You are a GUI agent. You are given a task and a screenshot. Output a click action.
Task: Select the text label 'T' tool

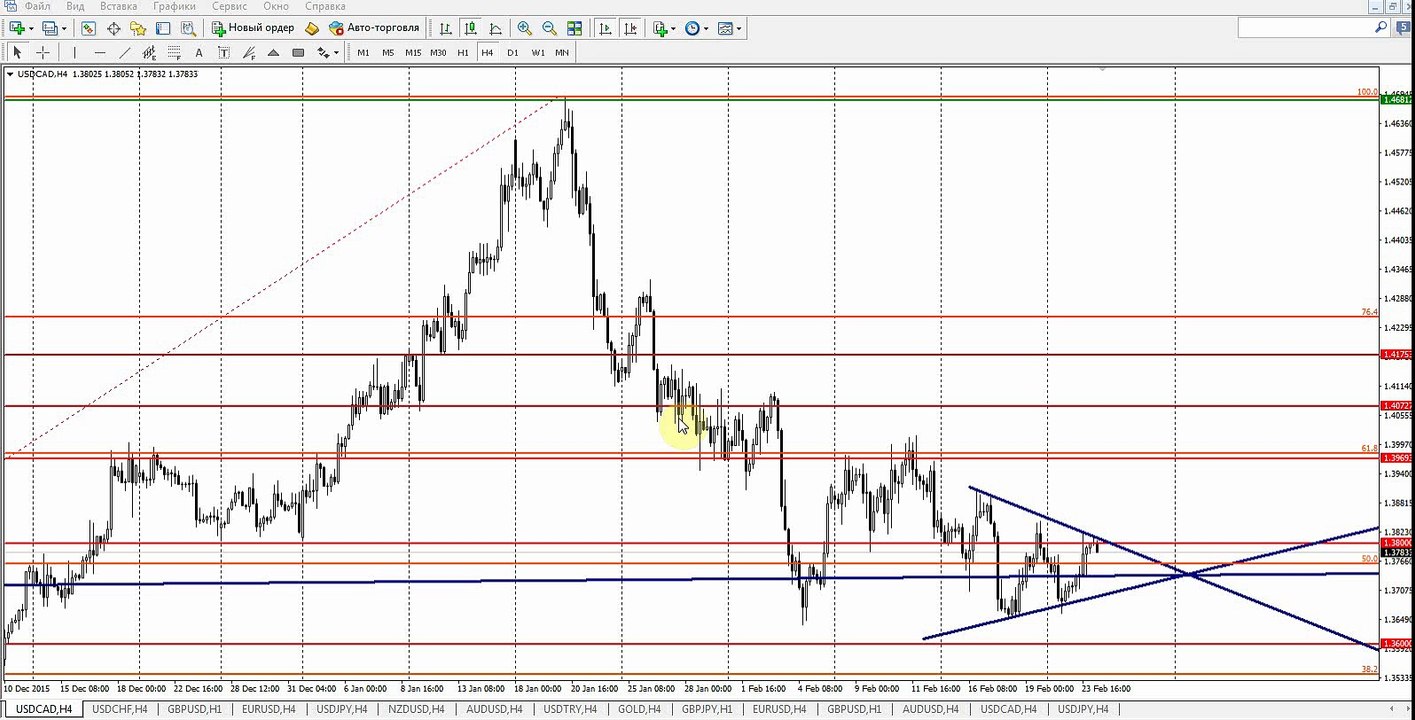pos(224,52)
